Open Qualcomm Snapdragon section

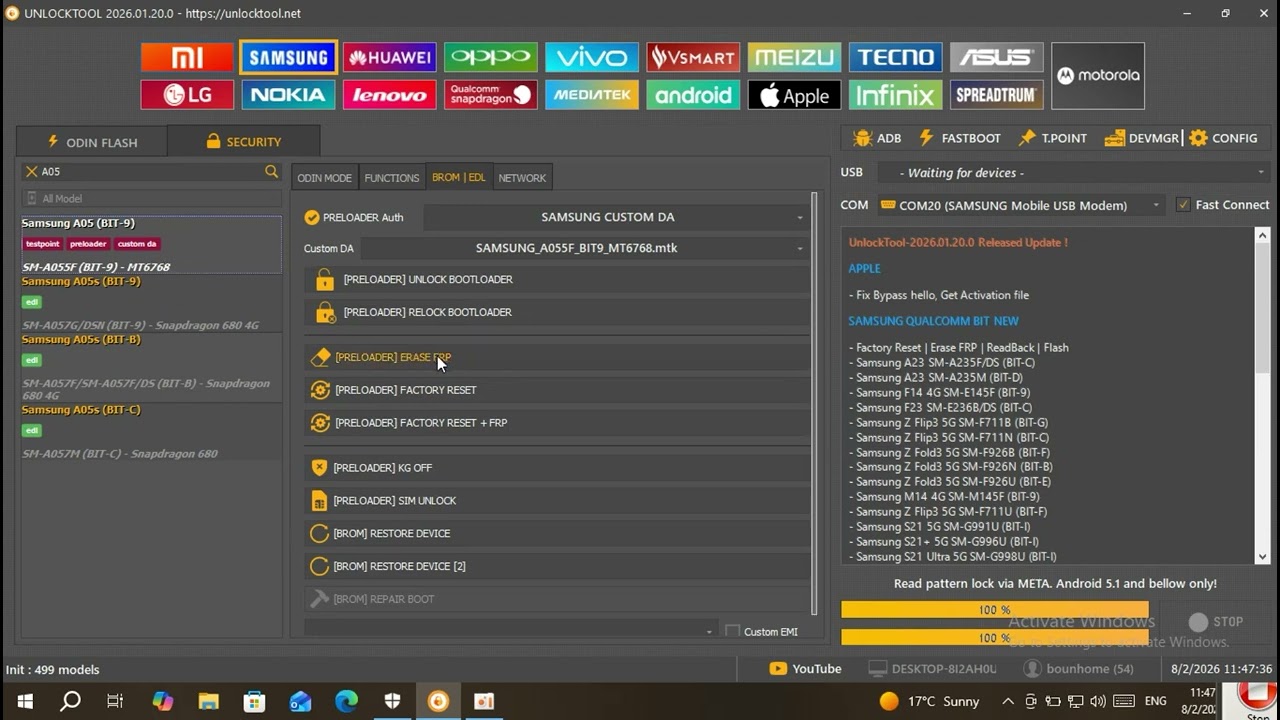(491, 95)
